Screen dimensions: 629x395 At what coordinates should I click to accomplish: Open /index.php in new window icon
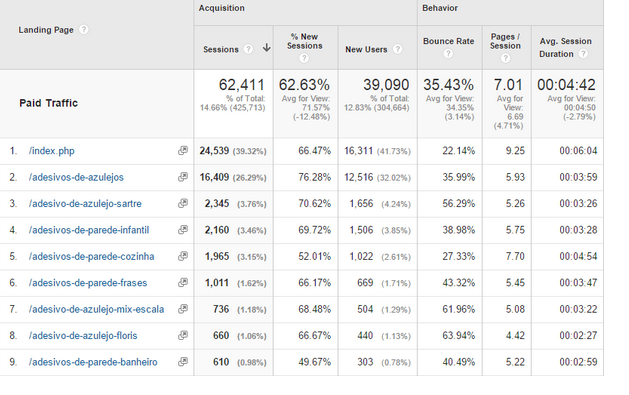coord(183,150)
